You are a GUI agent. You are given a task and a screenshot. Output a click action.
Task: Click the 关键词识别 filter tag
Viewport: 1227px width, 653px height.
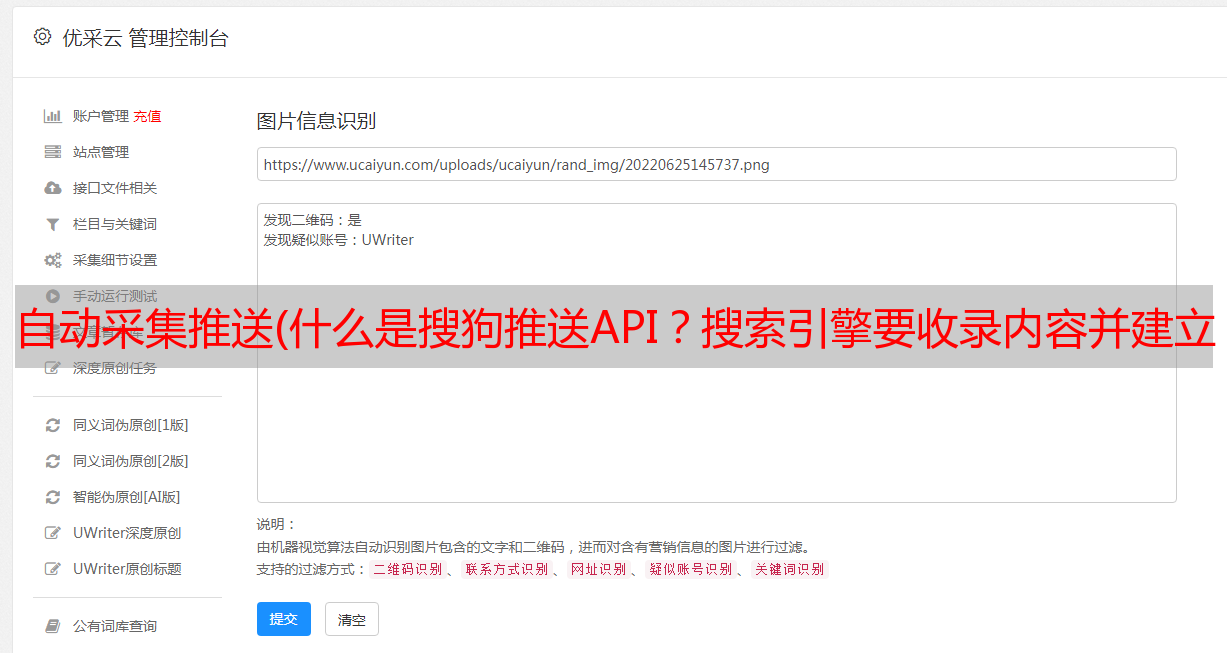790,569
